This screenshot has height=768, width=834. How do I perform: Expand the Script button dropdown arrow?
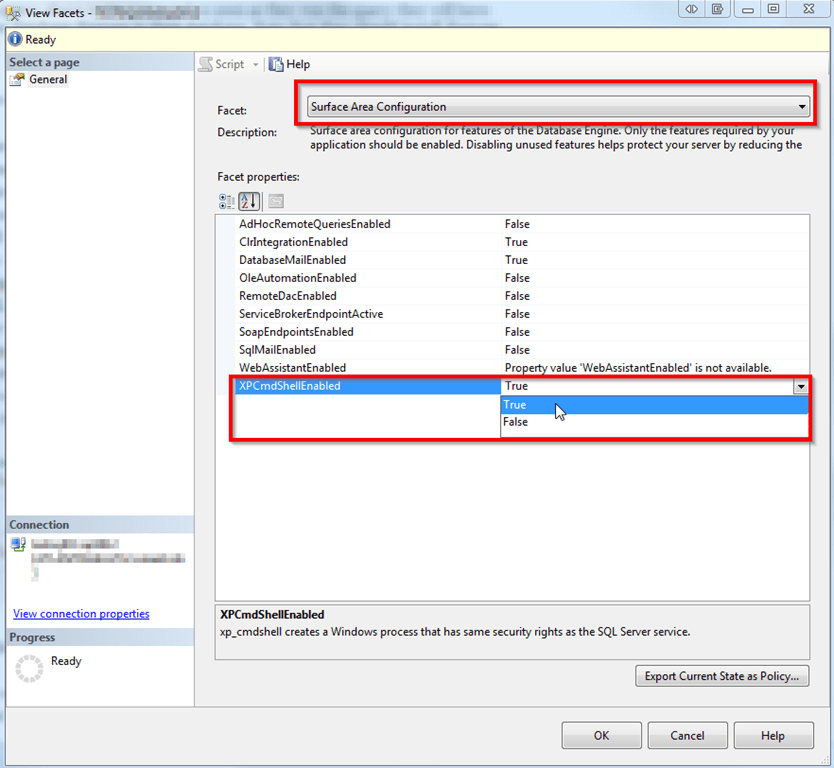pyautogui.click(x=255, y=64)
